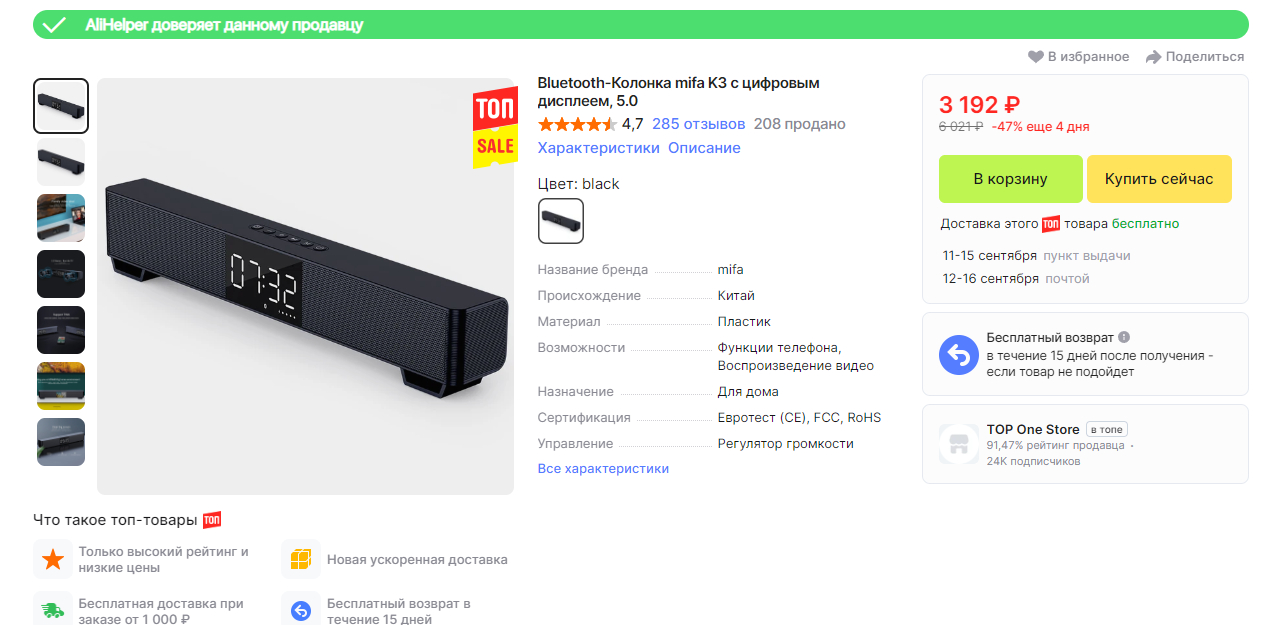Select the black color swatch

[x=561, y=221]
